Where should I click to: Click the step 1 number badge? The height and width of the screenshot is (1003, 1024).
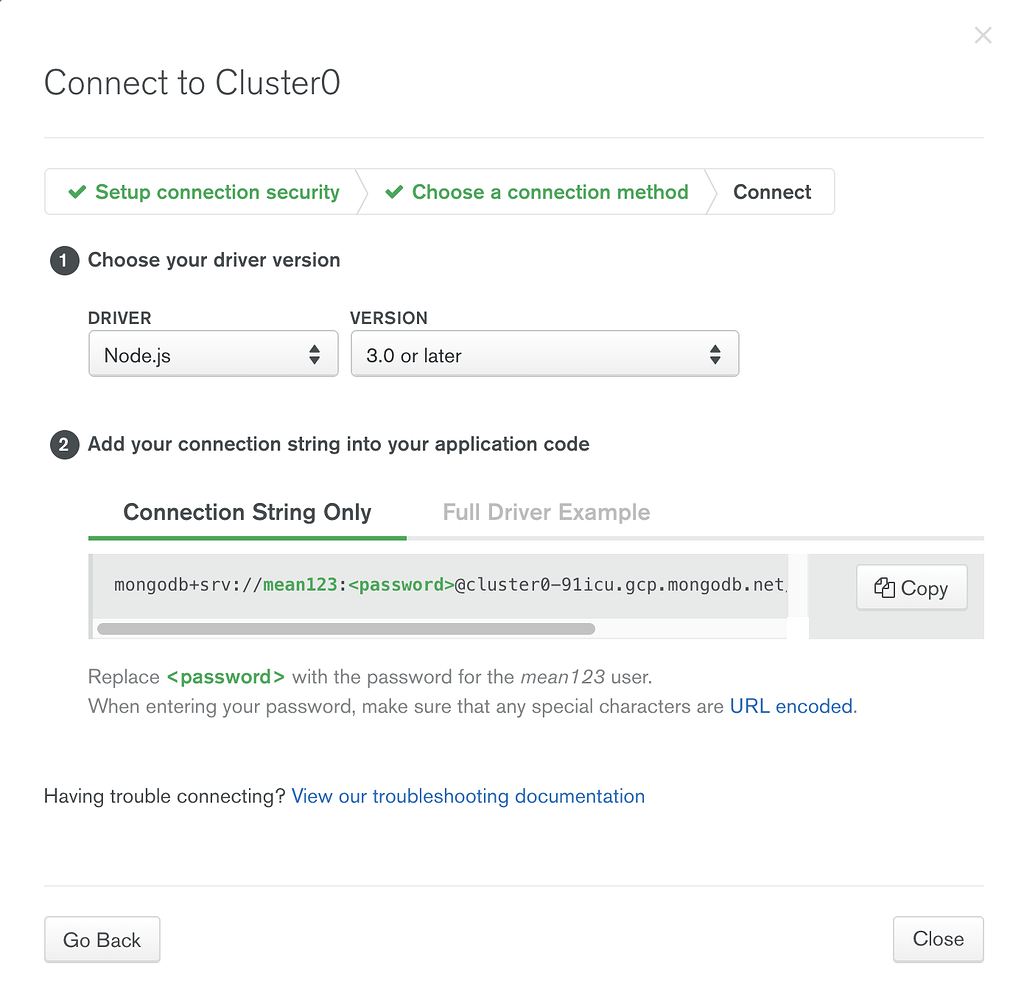[64, 261]
